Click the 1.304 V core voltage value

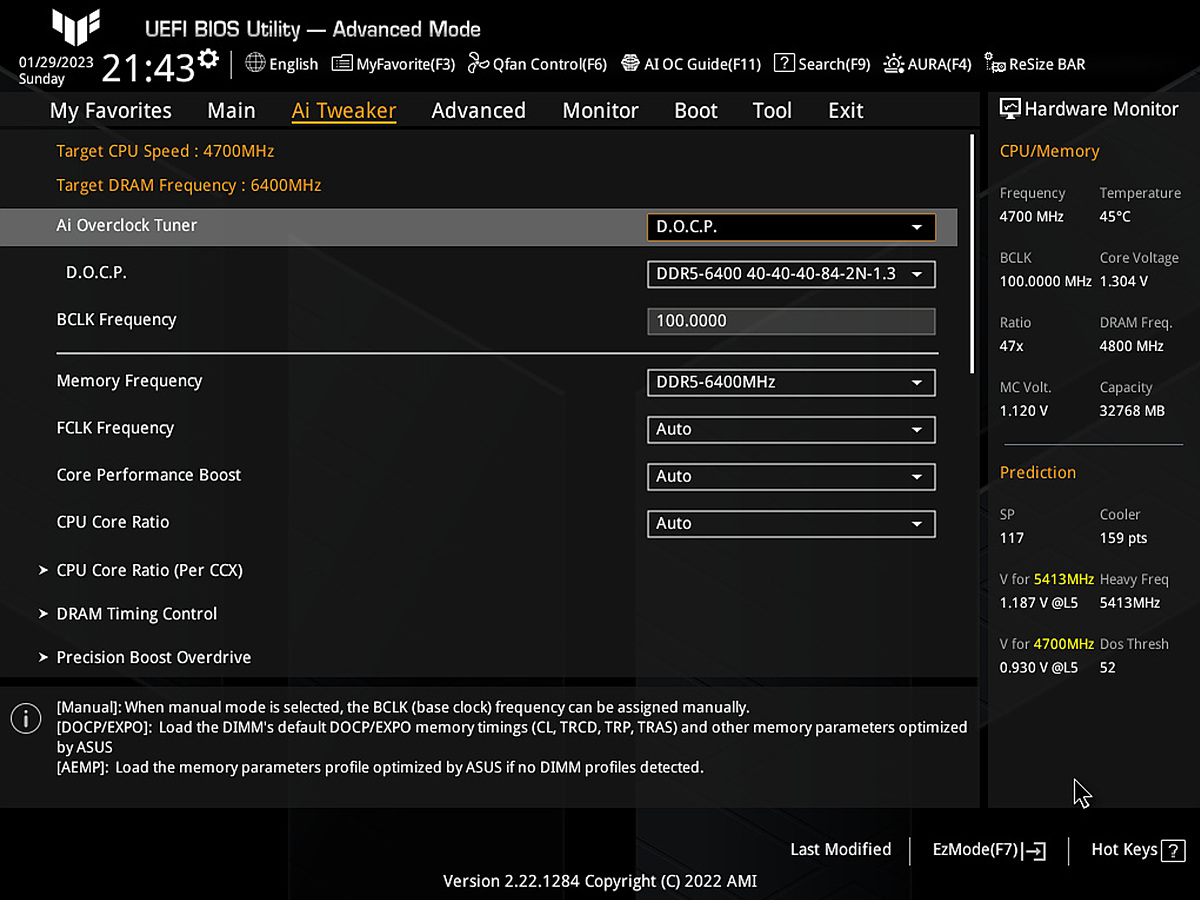pyautogui.click(x=1124, y=281)
